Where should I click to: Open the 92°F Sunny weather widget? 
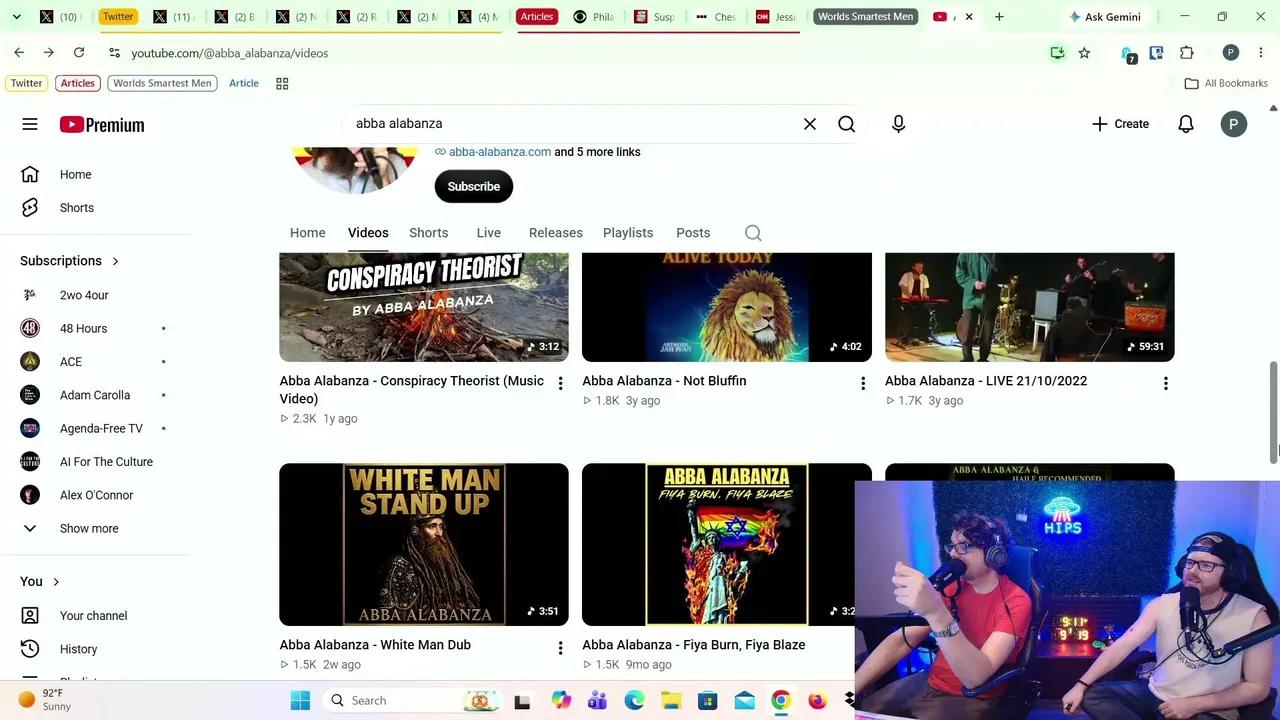click(46, 700)
